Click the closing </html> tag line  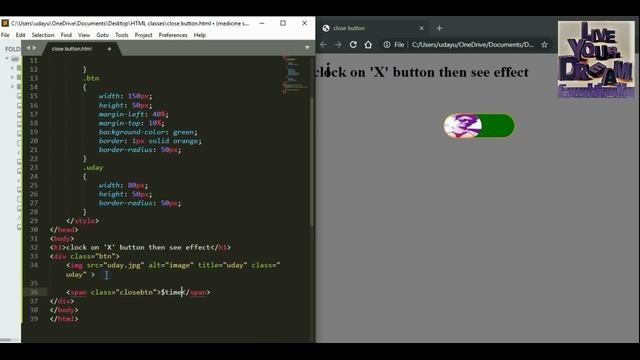(64, 319)
